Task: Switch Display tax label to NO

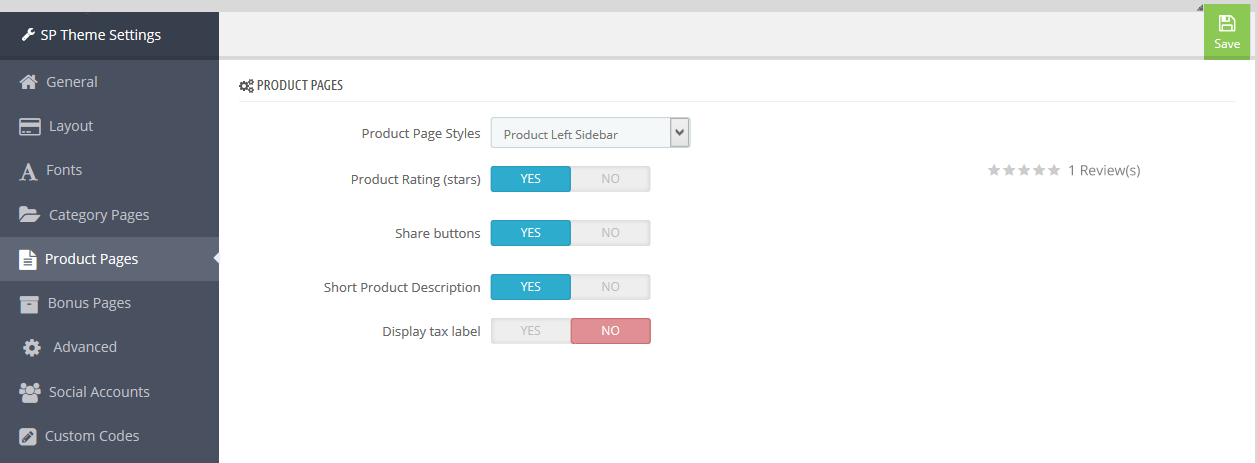Action: pyautogui.click(x=610, y=331)
